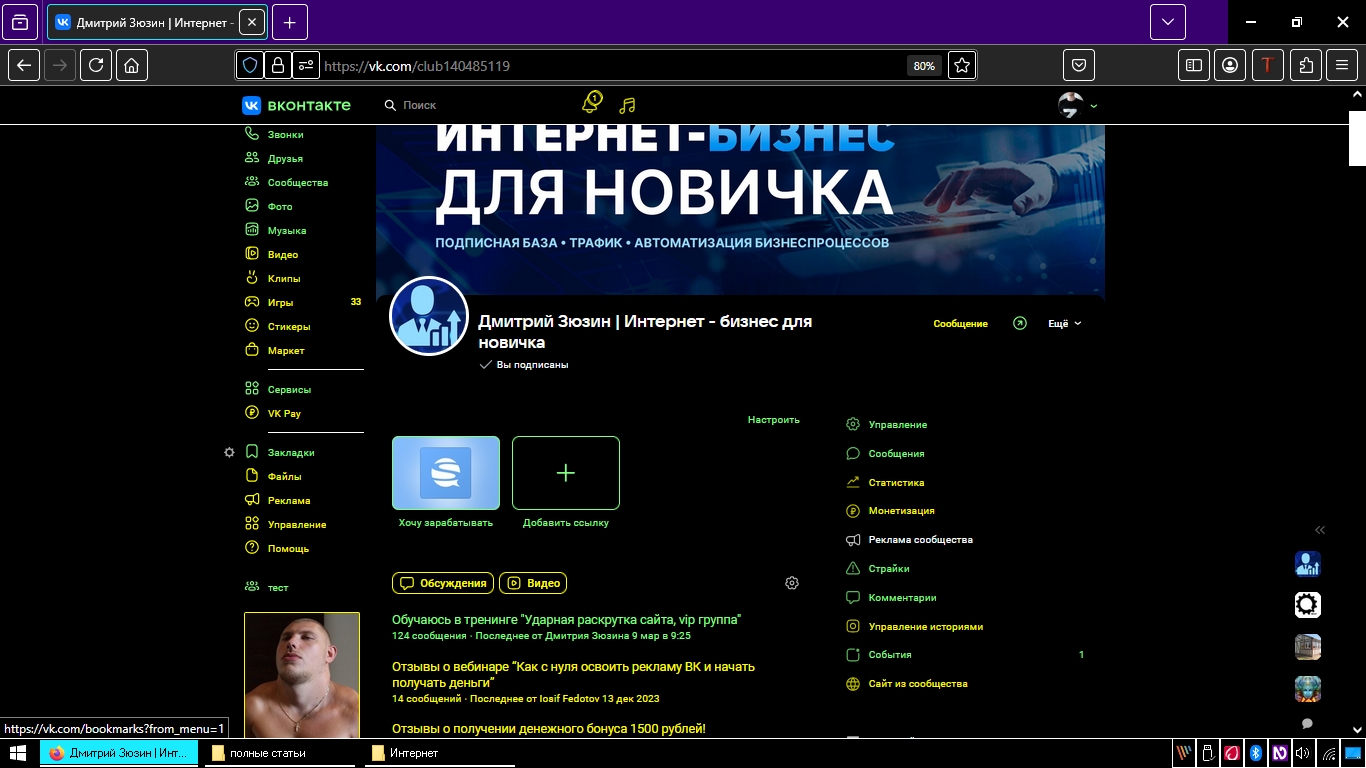Screen dimensions: 1366x768
Task: Click the Вы подписаны subscription status
Action: 524,365
